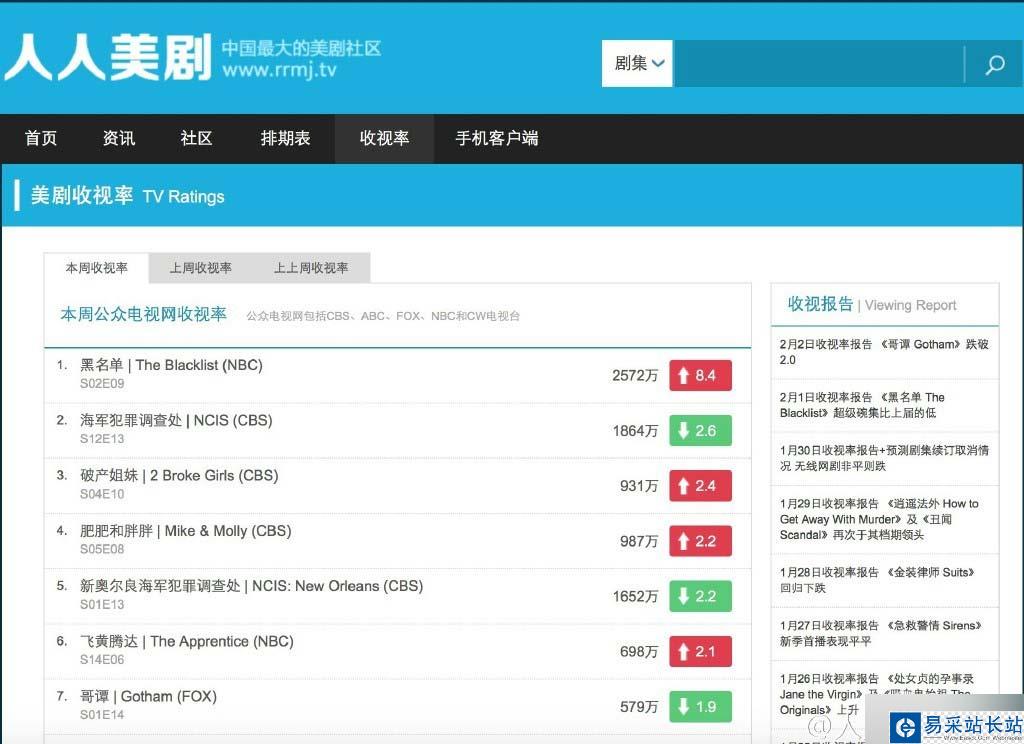This screenshot has height=744, width=1024.
Task: Open 破产姐妹 2 Broke Girls entry
Action: pos(179,476)
